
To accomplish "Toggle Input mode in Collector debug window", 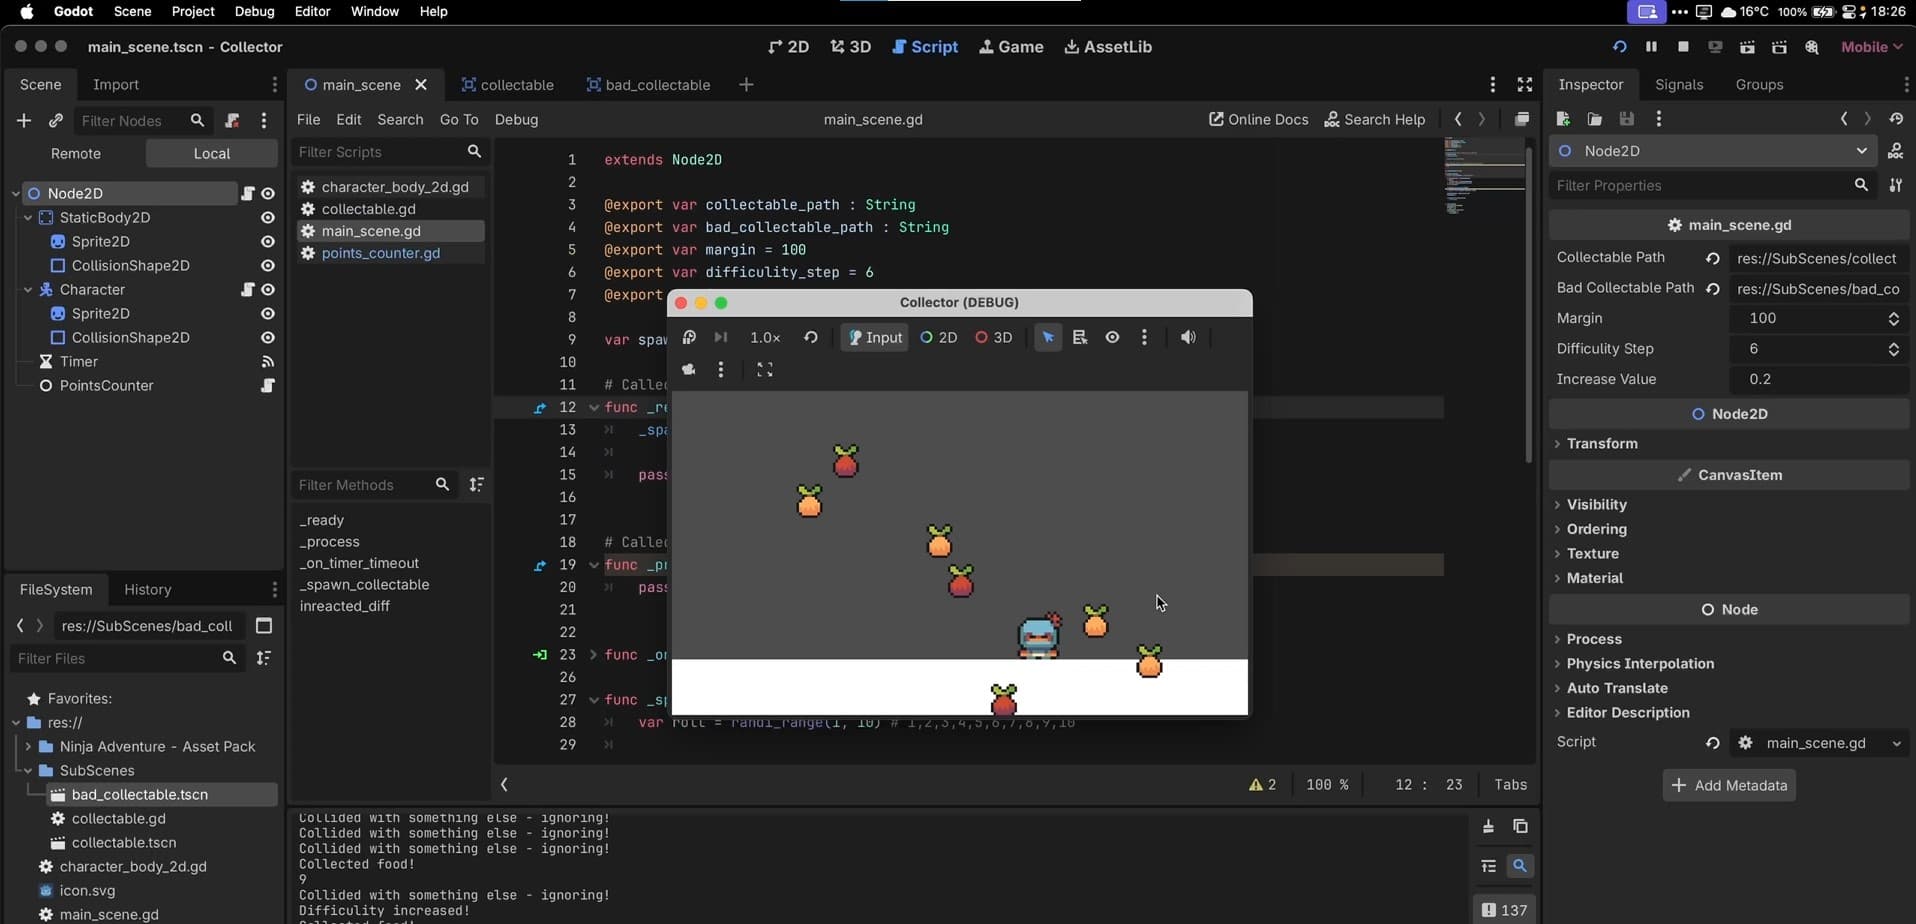I will (x=874, y=338).
